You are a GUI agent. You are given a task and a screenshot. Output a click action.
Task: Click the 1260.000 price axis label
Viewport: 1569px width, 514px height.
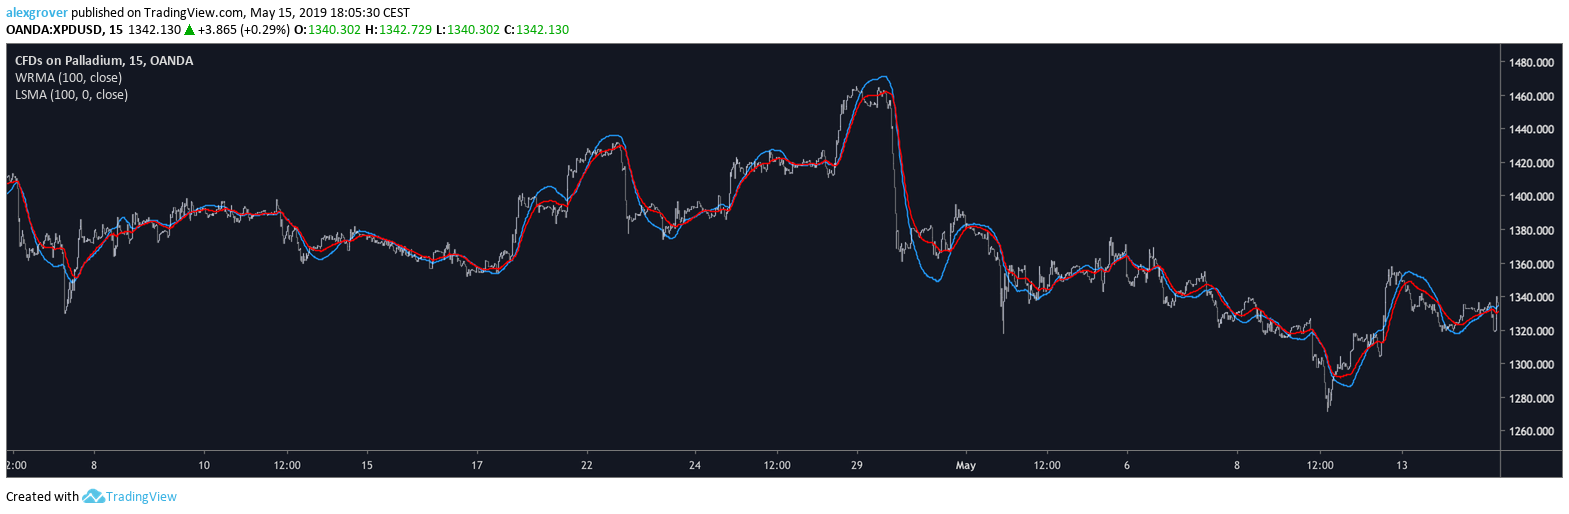click(x=1531, y=432)
